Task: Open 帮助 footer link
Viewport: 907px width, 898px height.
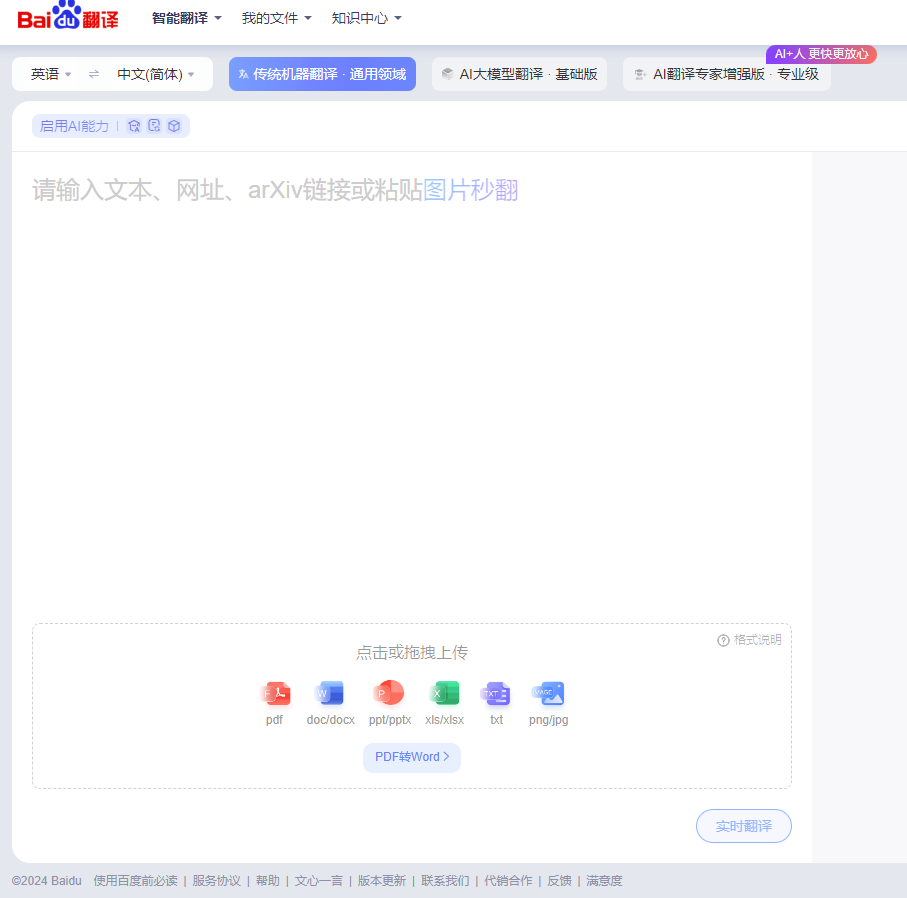Action: (268, 881)
